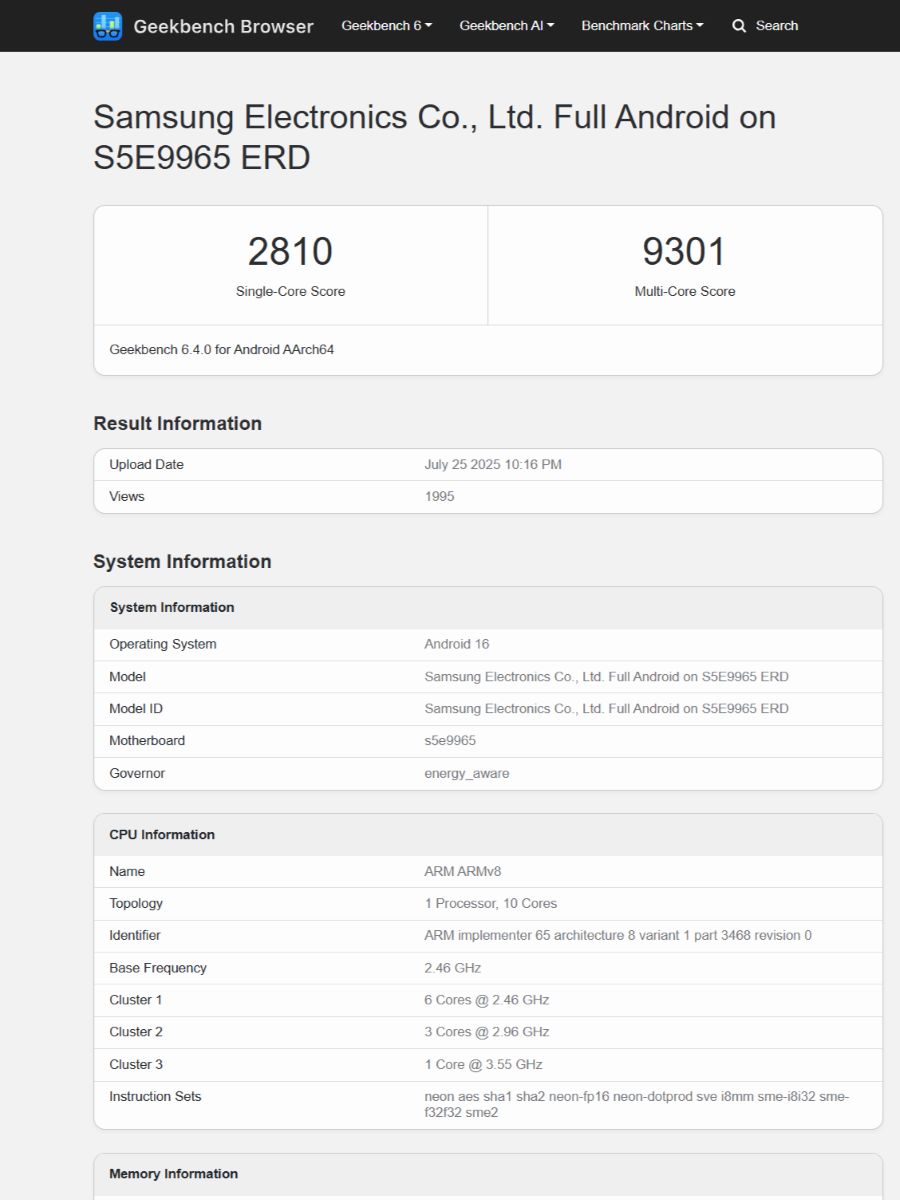Select the "Cluster 1" label
The width and height of the screenshot is (900, 1200).
(136, 1000)
